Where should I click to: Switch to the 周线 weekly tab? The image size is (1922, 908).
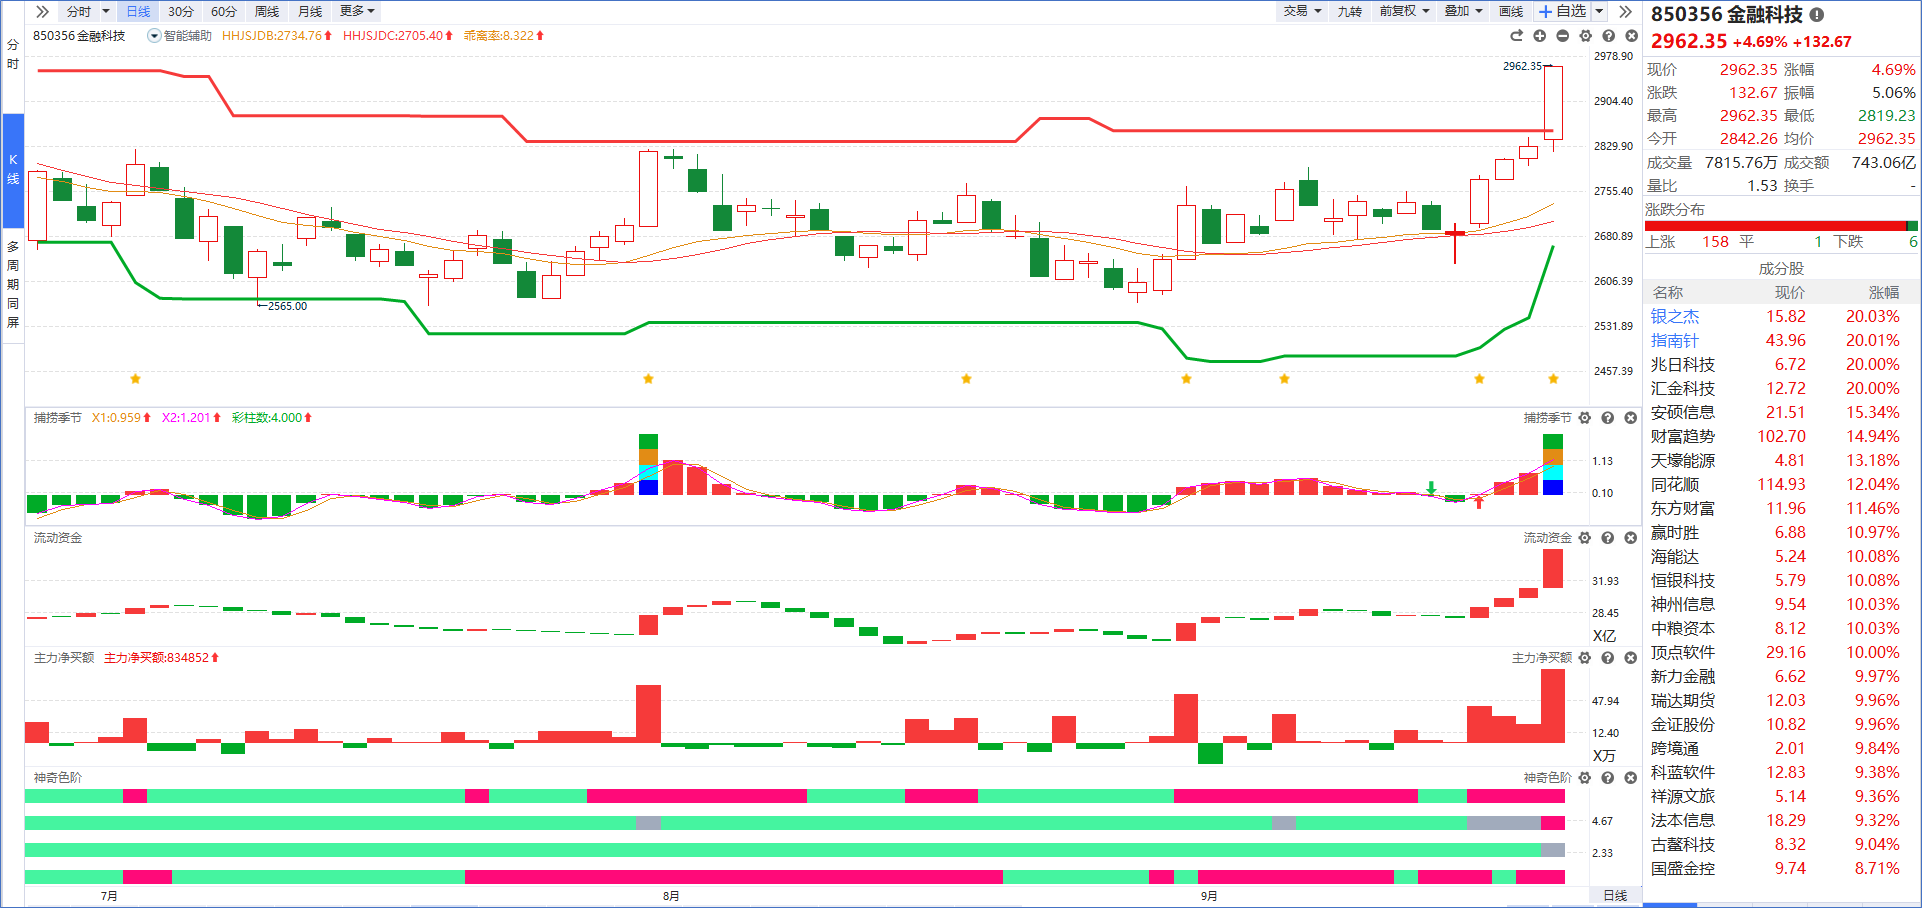(x=267, y=11)
